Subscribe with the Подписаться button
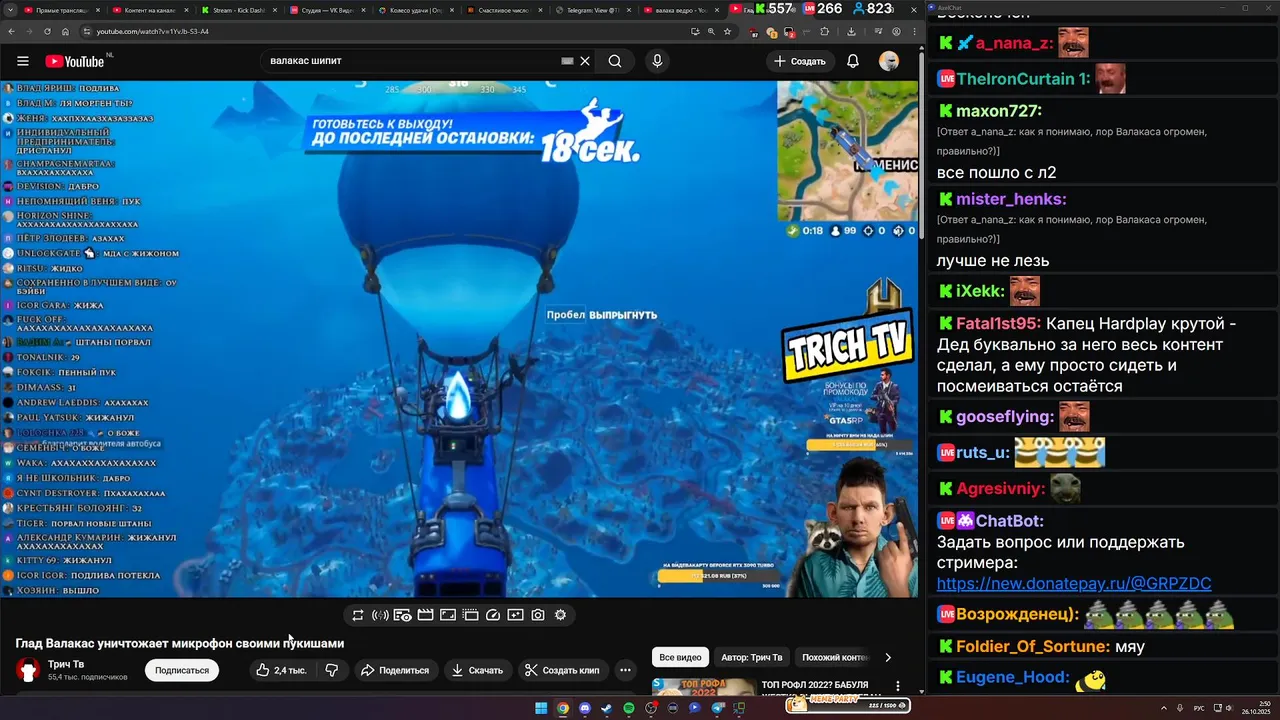This screenshot has width=1280, height=720. coord(182,670)
